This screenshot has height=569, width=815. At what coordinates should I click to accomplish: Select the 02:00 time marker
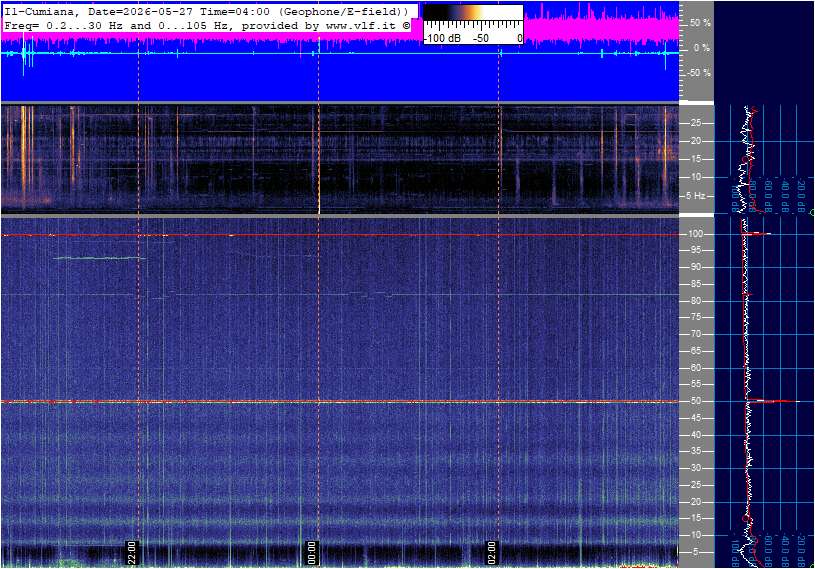coord(491,552)
